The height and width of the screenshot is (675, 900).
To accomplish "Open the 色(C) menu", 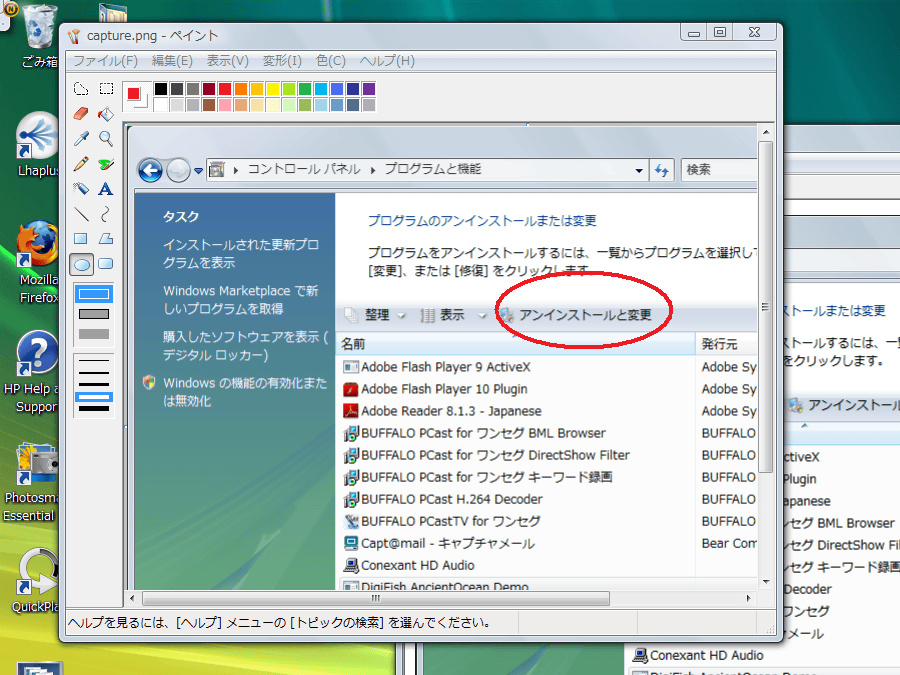I will coord(331,61).
